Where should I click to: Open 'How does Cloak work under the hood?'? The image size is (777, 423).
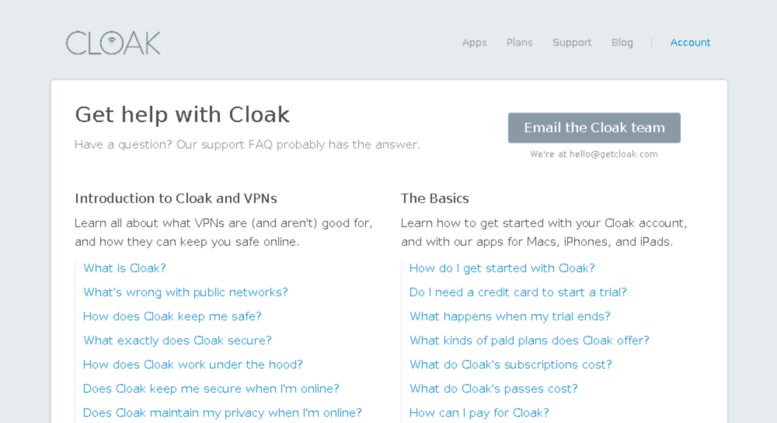tap(193, 365)
